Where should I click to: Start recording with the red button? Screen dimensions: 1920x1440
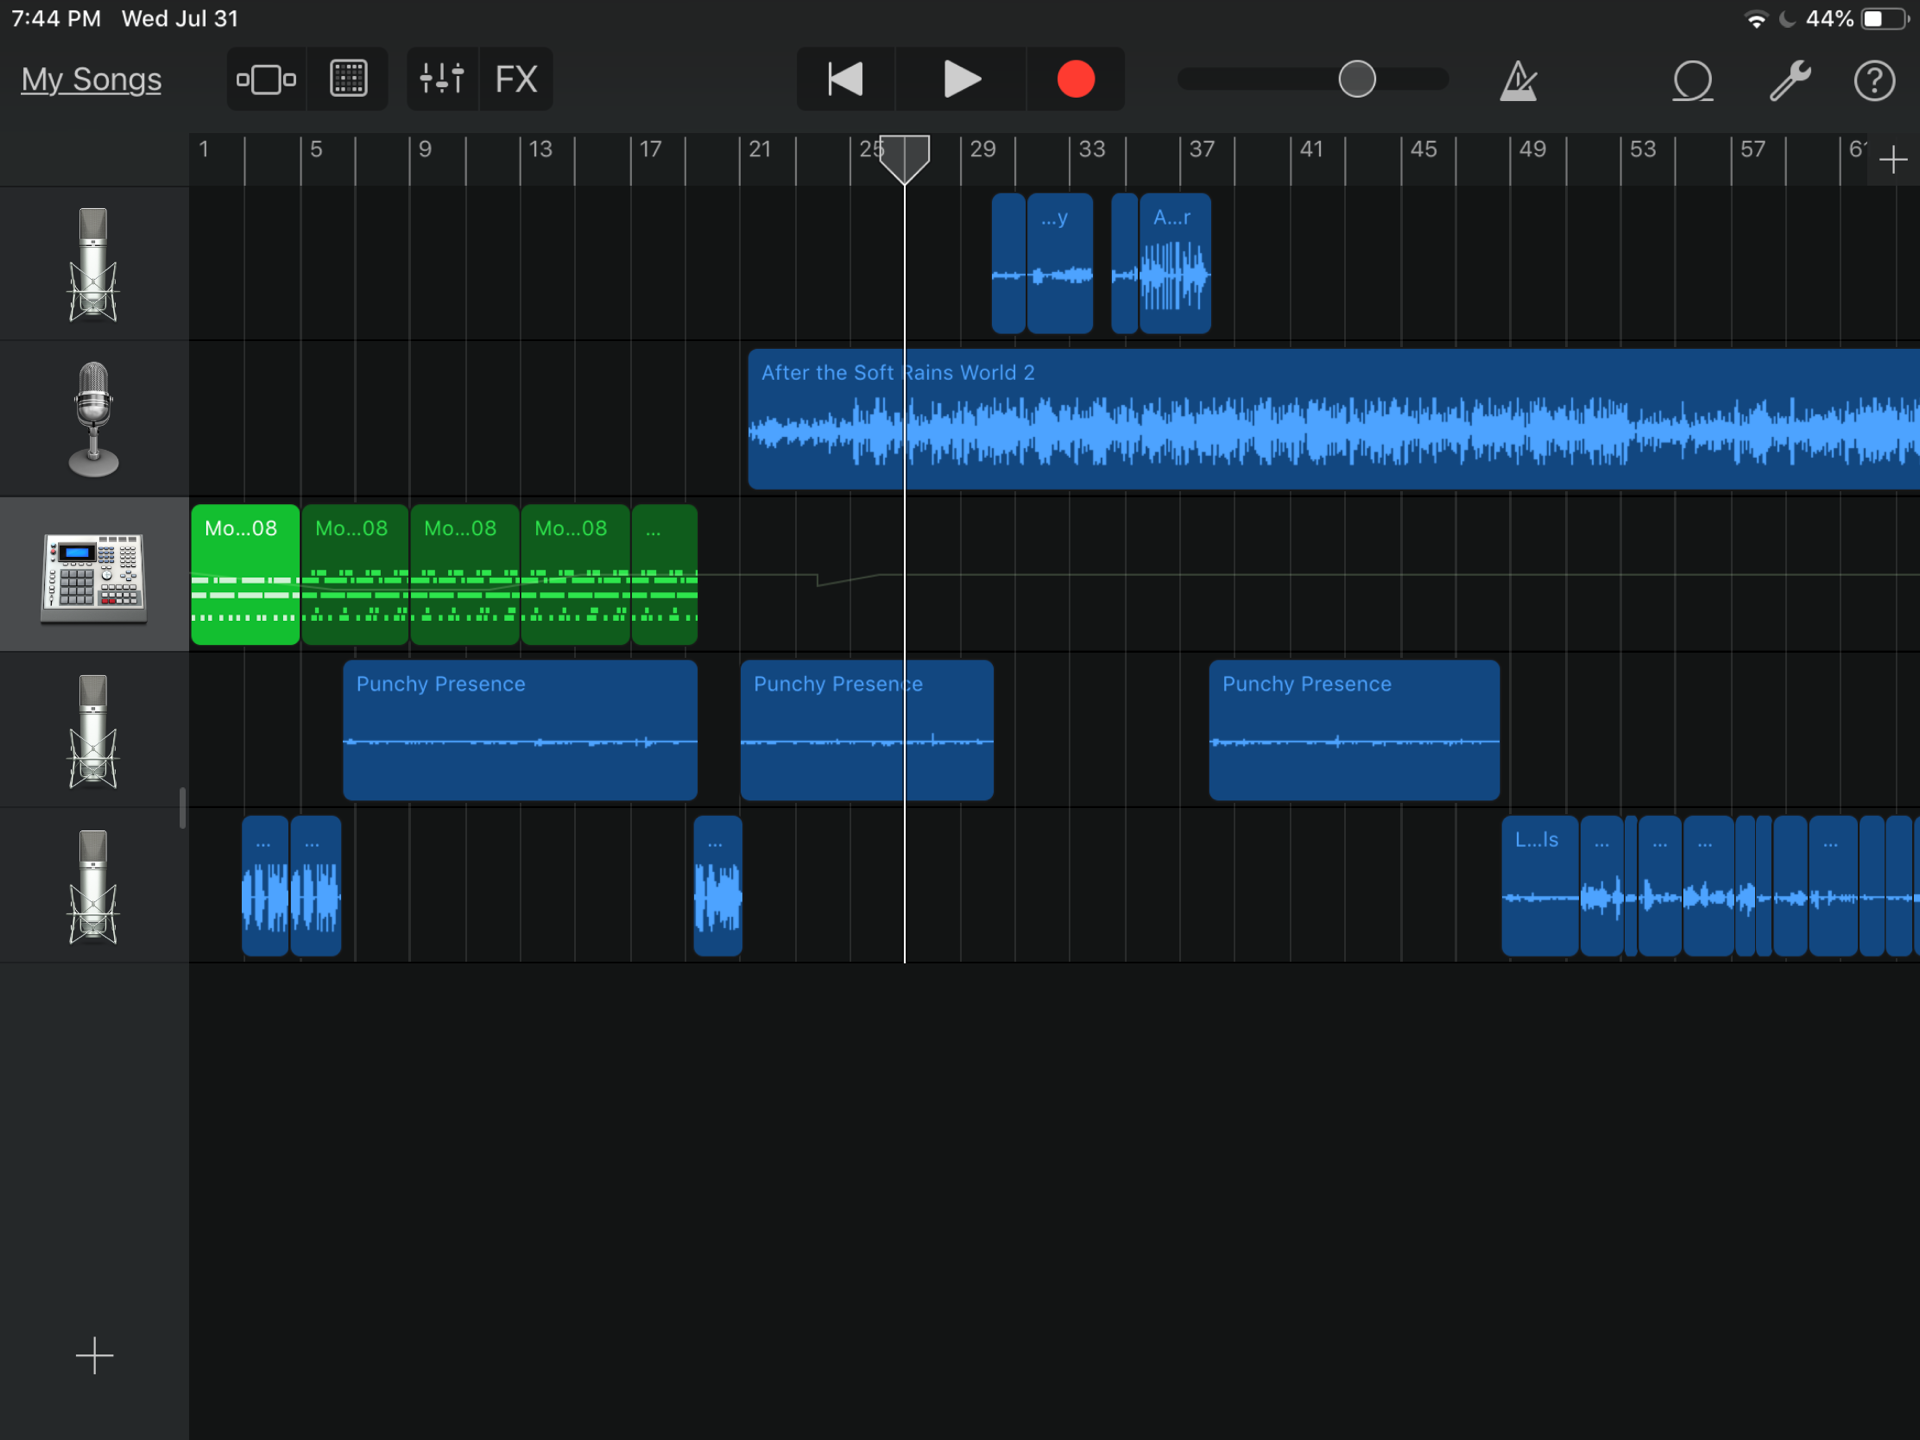click(x=1075, y=79)
